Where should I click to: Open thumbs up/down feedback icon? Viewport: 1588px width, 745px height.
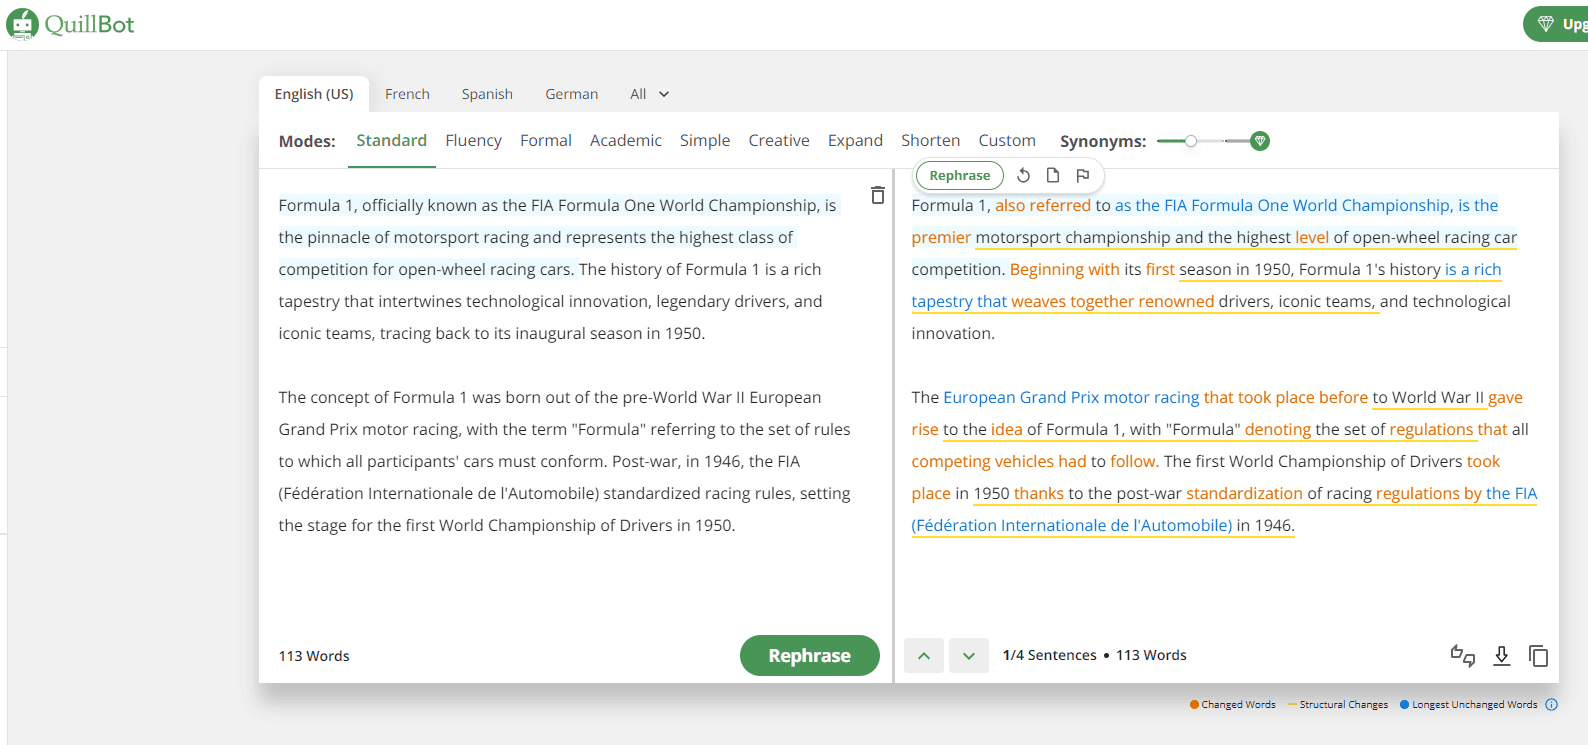pos(1462,655)
